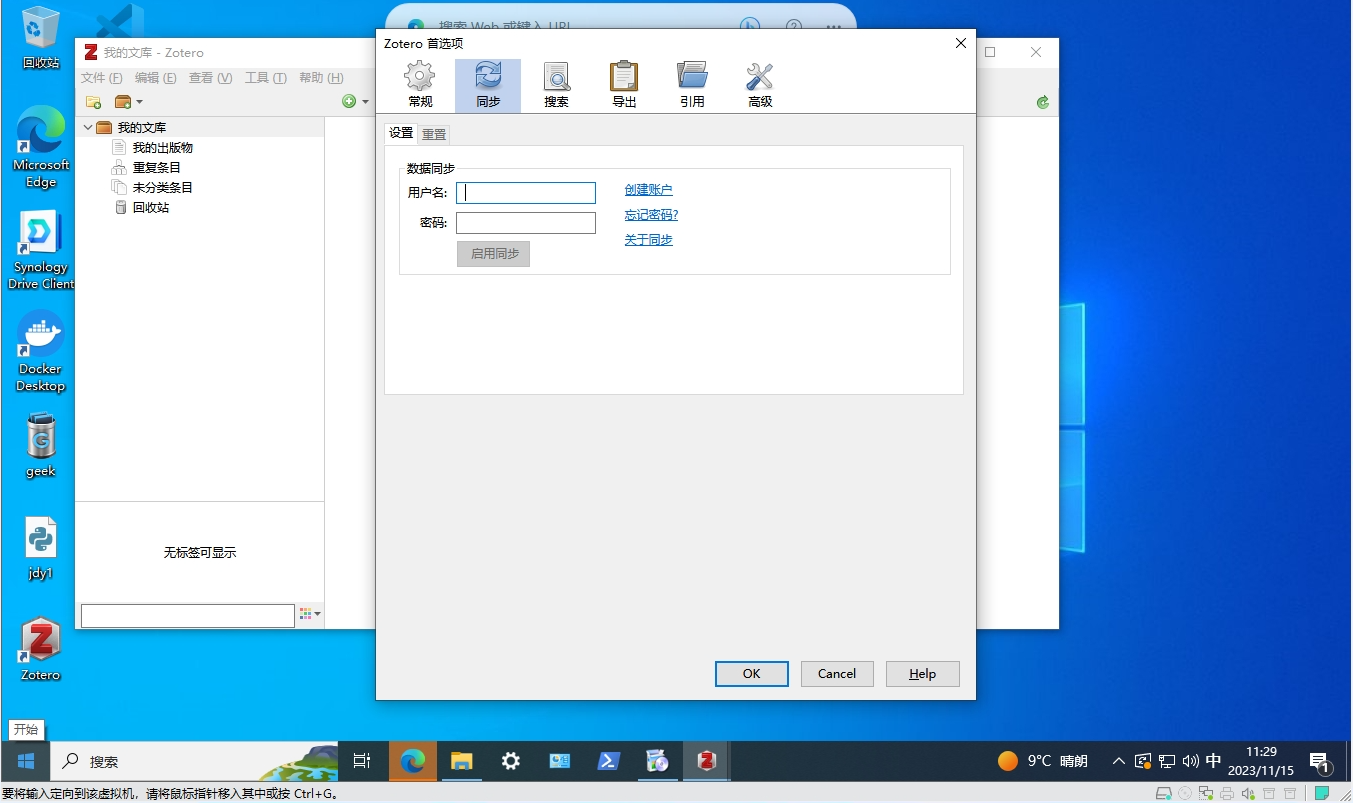Expand the green new item dropdown
This screenshot has width=1353, height=803.
(x=365, y=102)
